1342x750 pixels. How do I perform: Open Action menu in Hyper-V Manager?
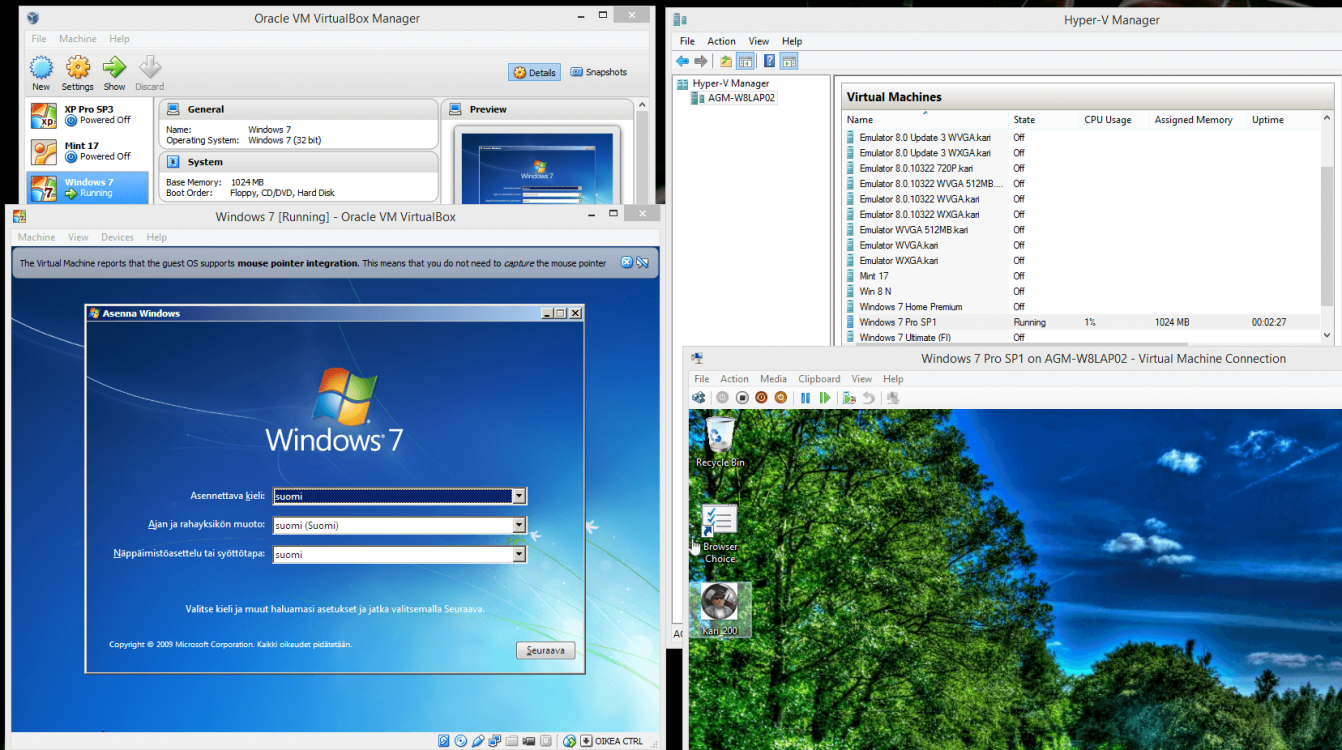click(721, 41)
